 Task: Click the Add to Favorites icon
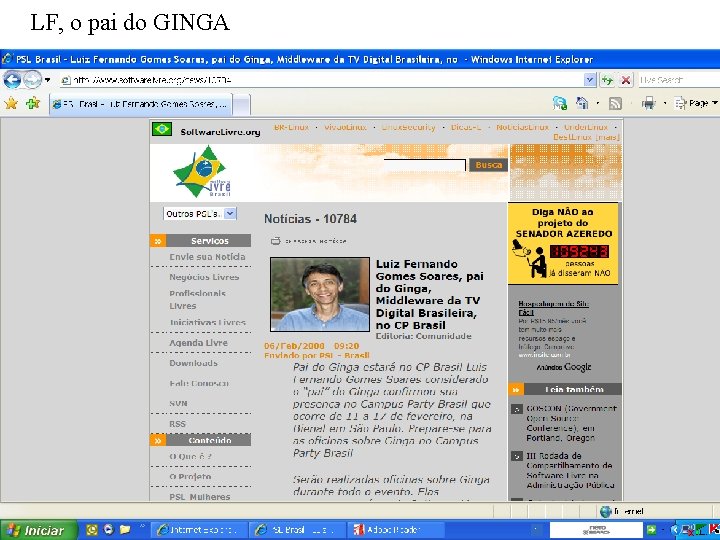coord(33,103)
